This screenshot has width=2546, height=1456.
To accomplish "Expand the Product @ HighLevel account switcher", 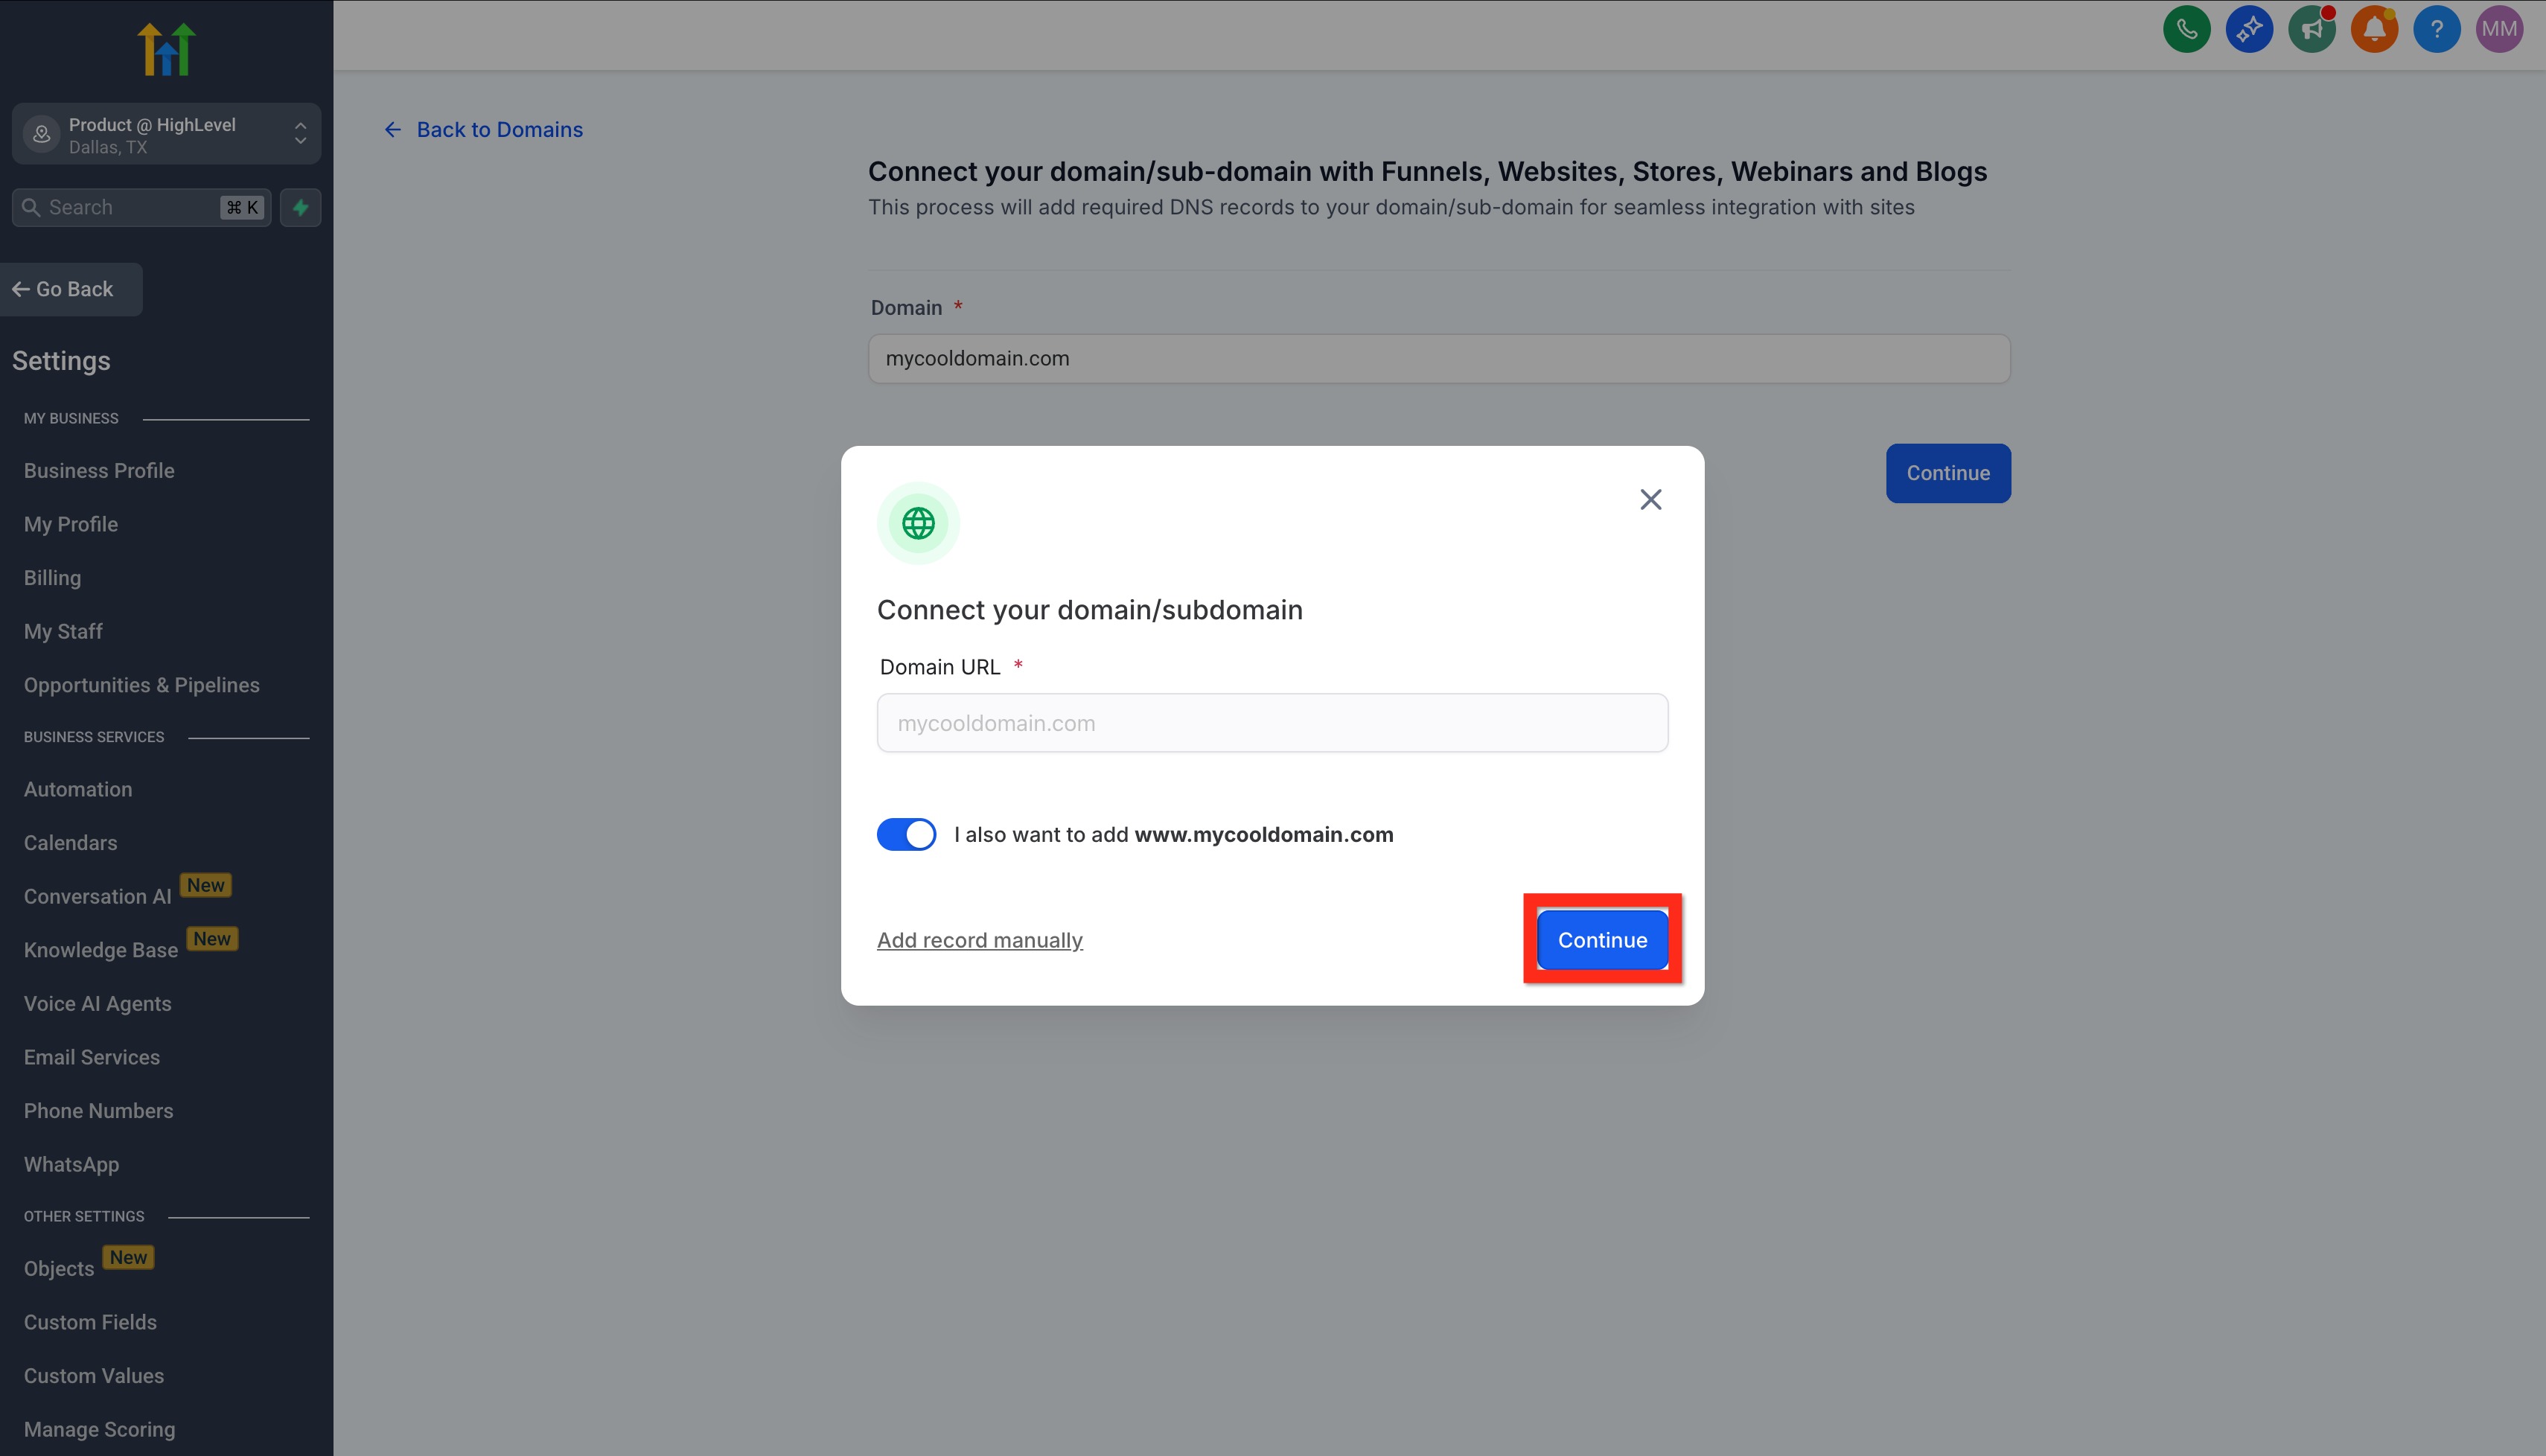I will pos(166,134).
